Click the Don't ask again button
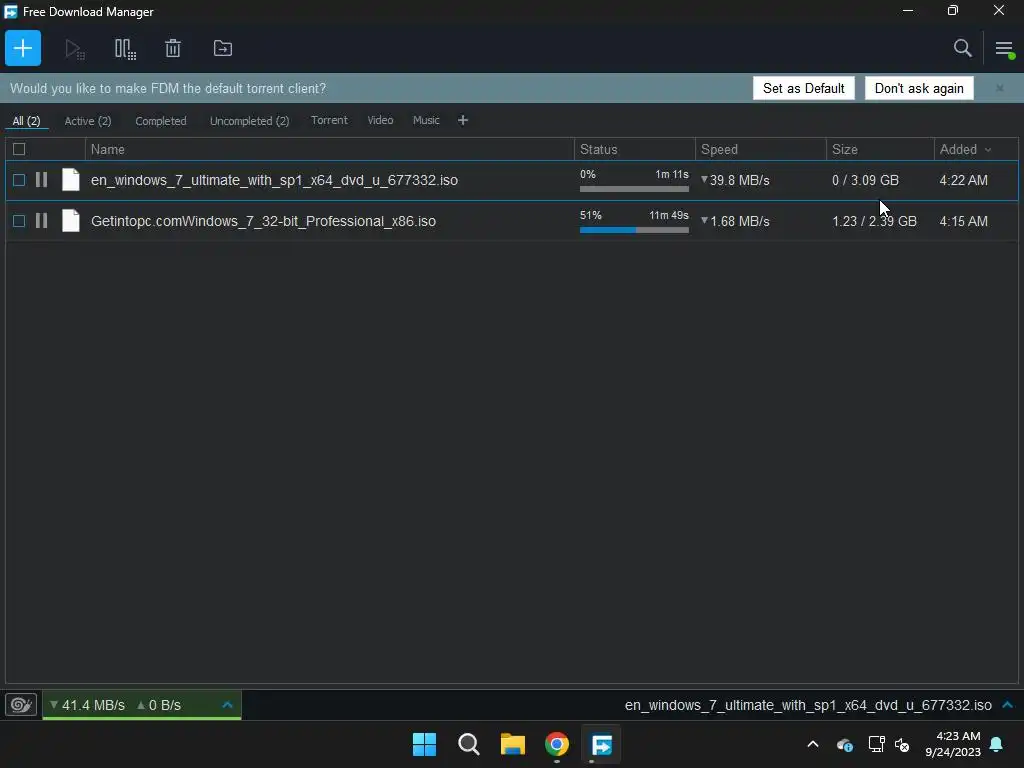 [919, 88]
